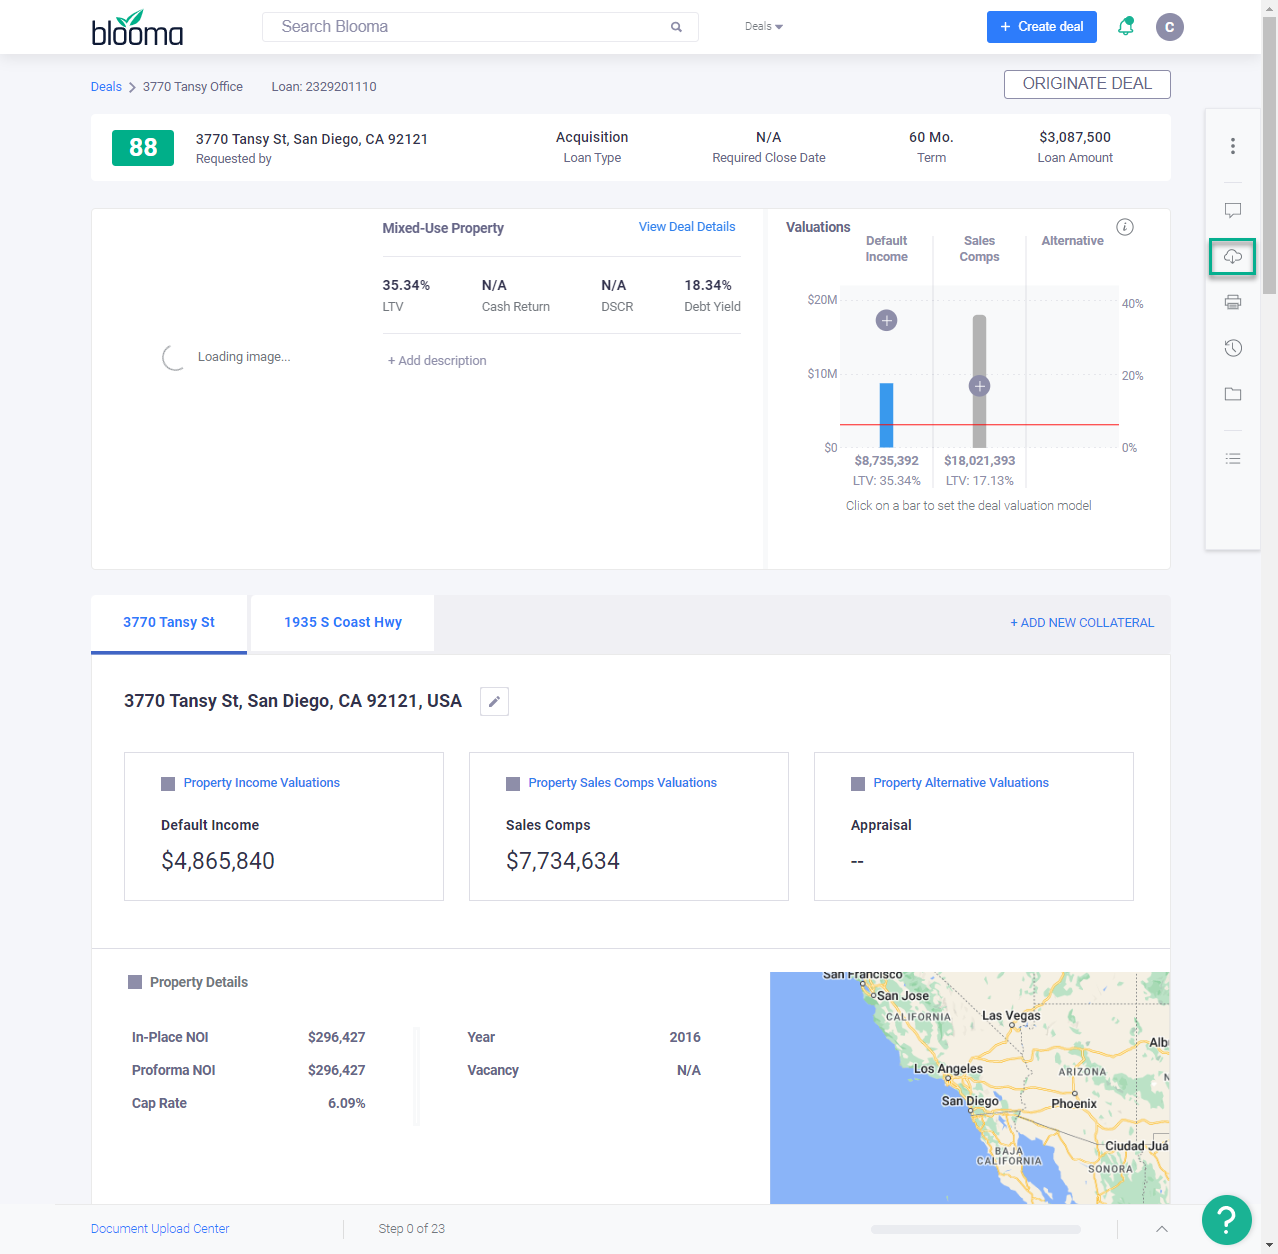Click the cloud upload icon
Image resolution: width=1278 pixels, height=1254 pixels.
tap(1233, 257)
